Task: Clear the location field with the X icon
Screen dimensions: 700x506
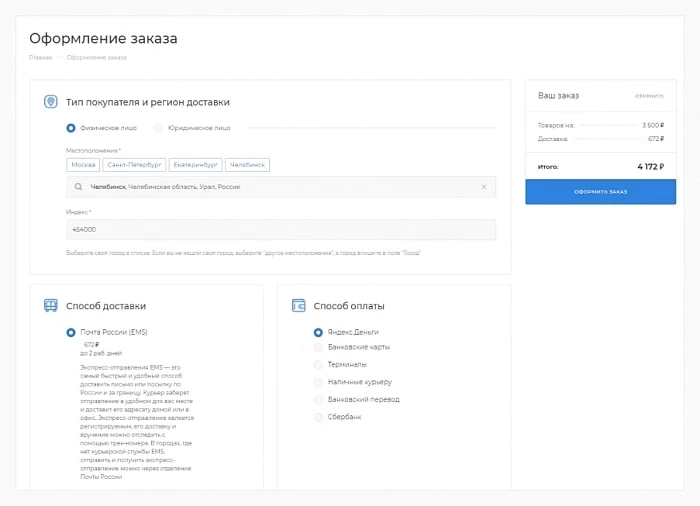Action: pyautogui.click(x=483, y=187)
